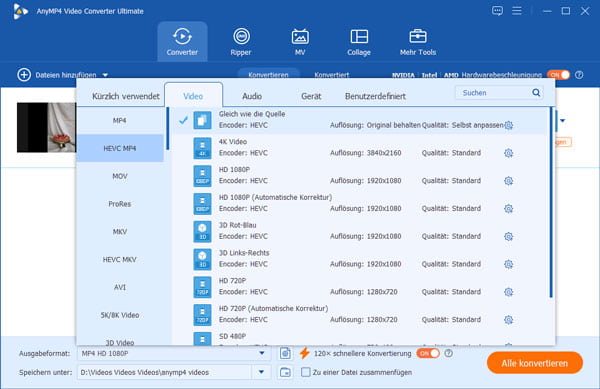Expand the file format dropdown arrow at right
The height and width of the screenshot is (389, 600).
point(562,120)
